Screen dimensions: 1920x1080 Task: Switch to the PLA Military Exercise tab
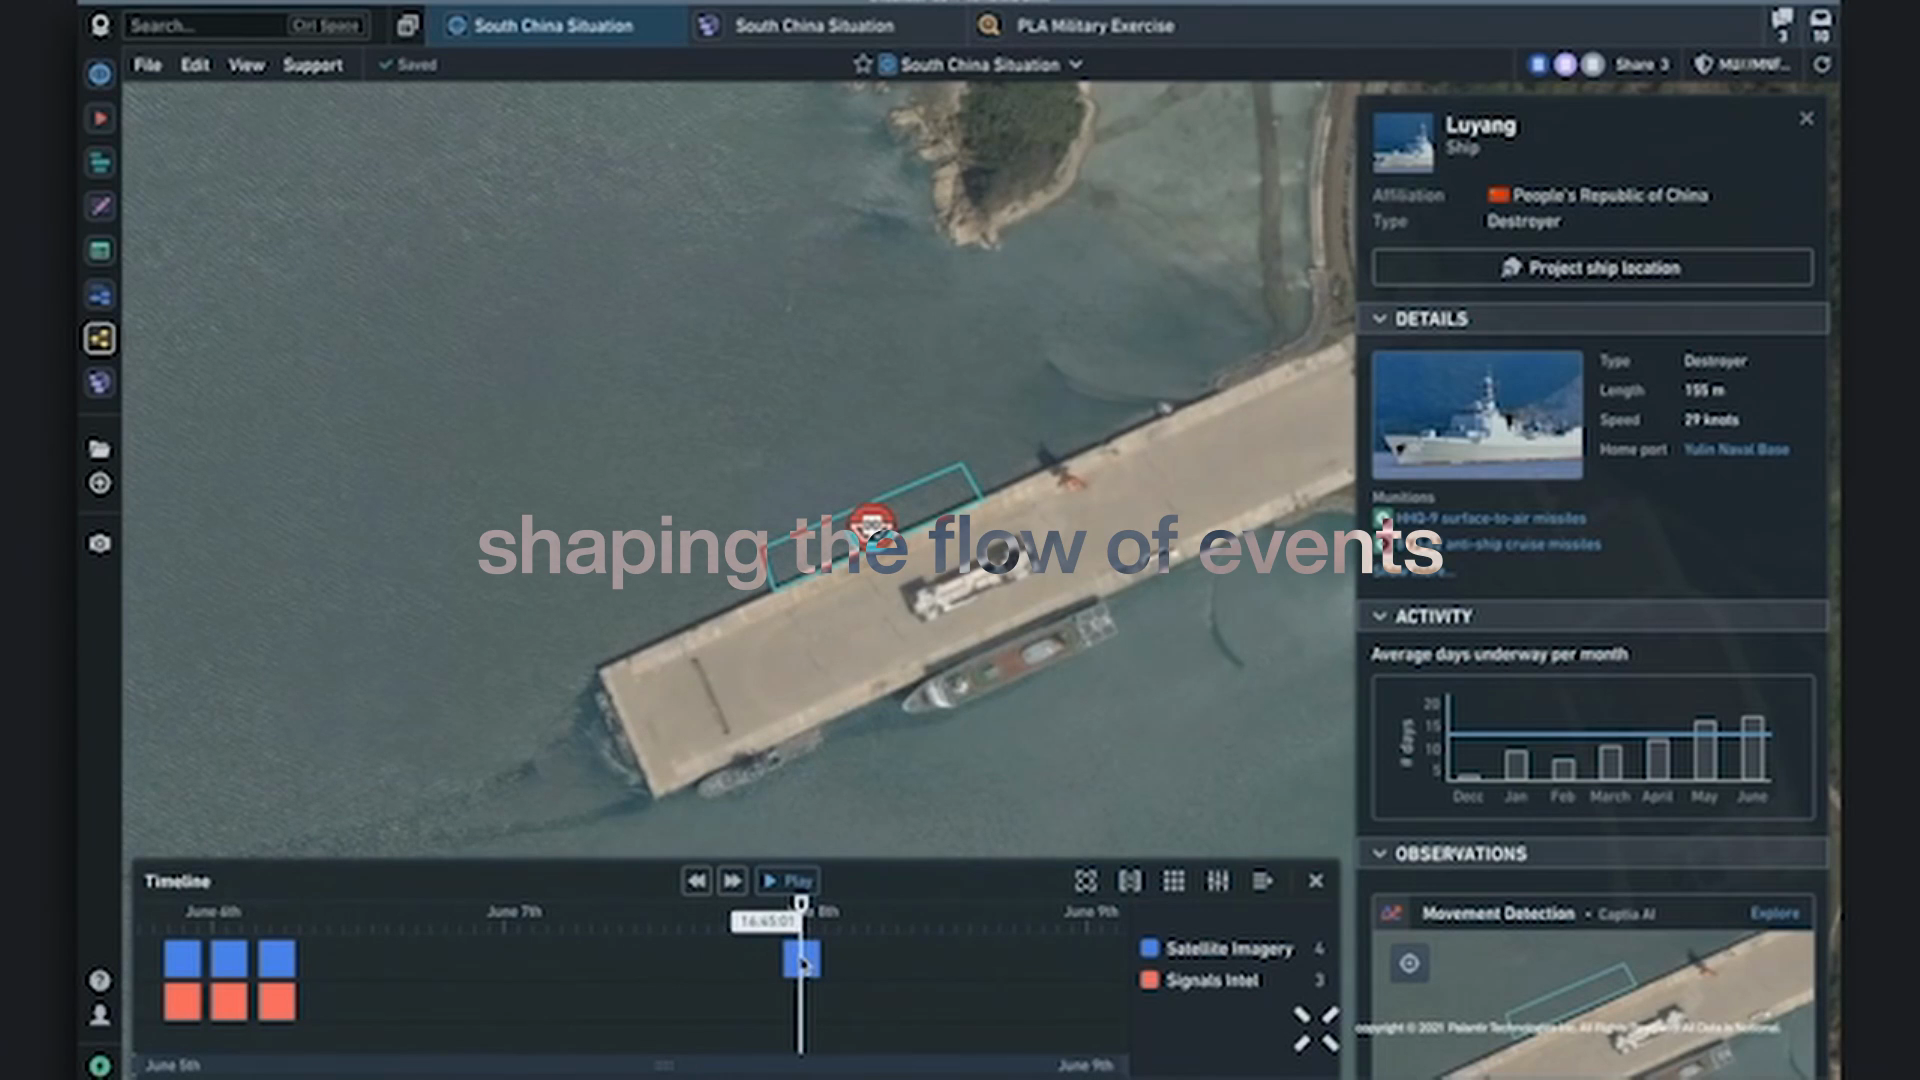1078,26
